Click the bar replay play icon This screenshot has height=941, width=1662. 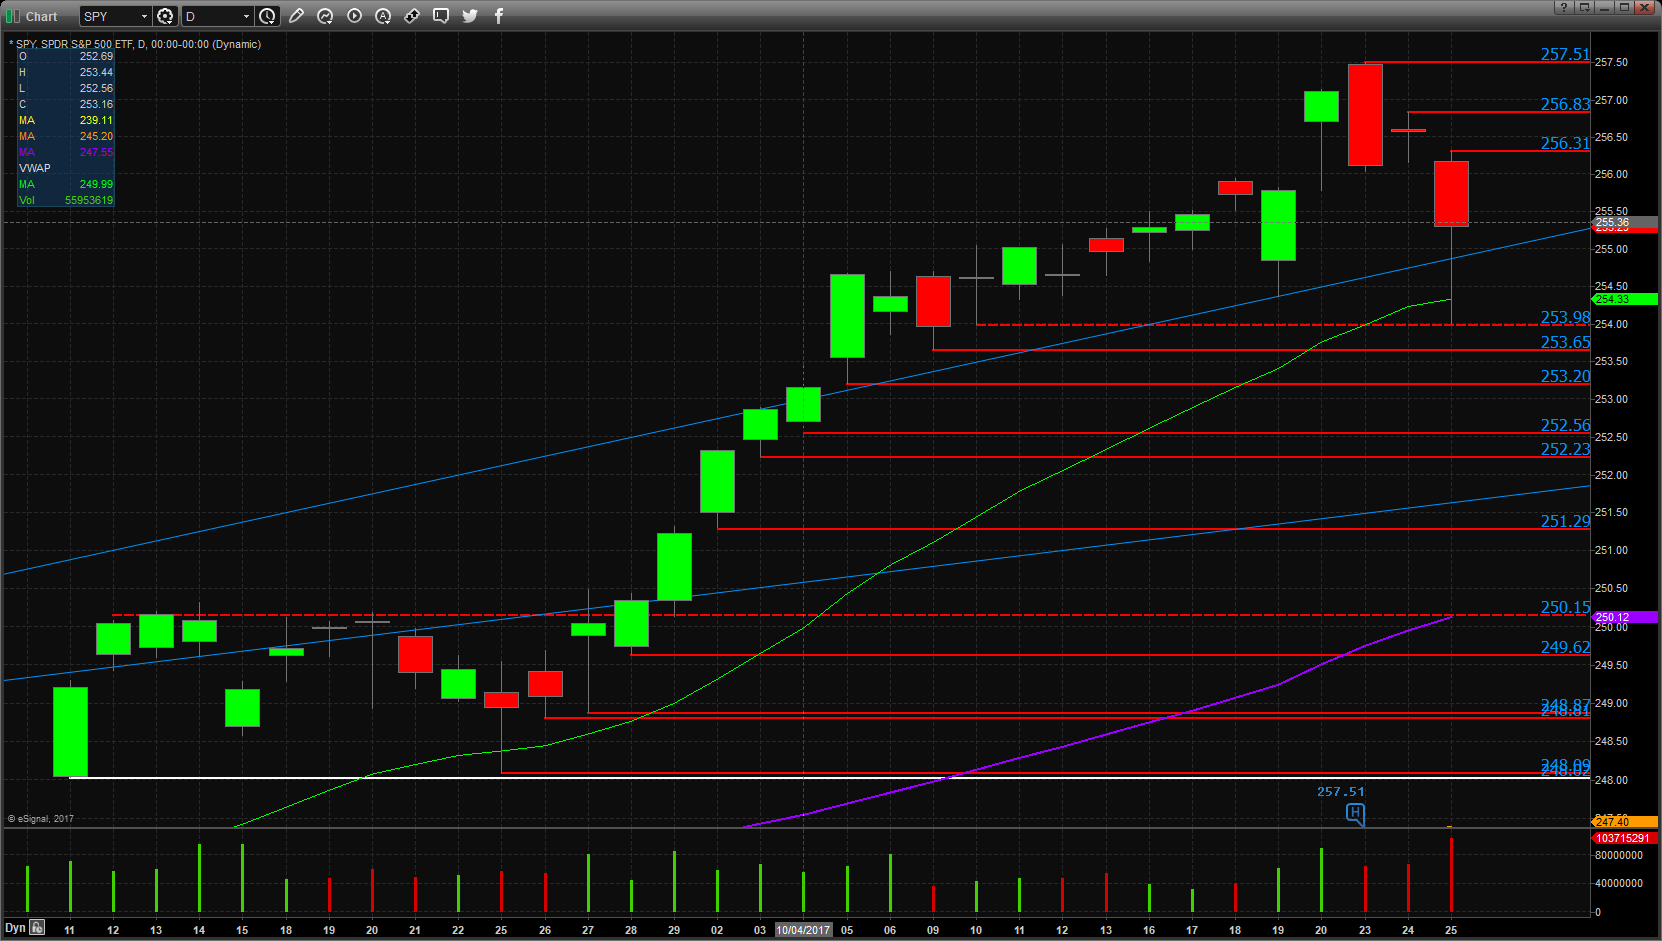pyautogui.click(x=354, y=16)
